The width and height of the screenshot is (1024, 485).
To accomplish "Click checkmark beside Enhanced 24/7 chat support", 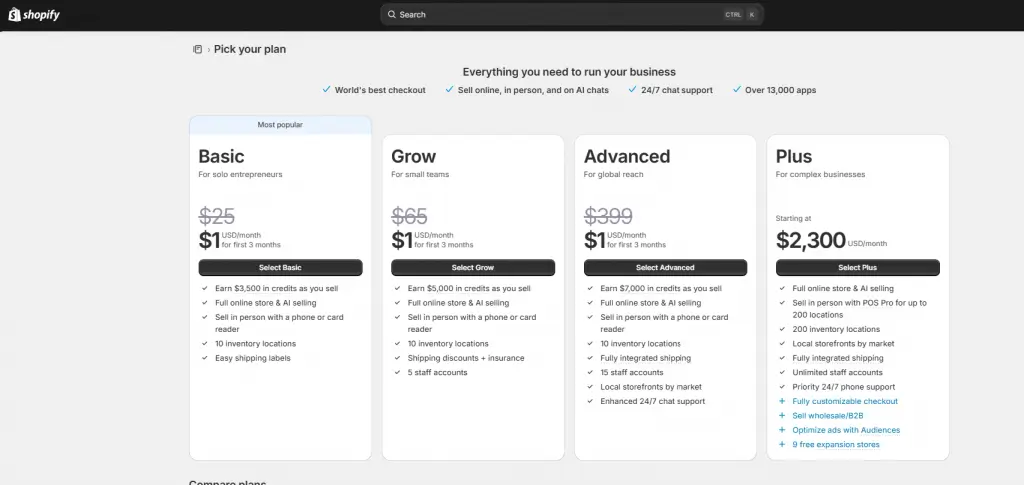I will (590, 401).
